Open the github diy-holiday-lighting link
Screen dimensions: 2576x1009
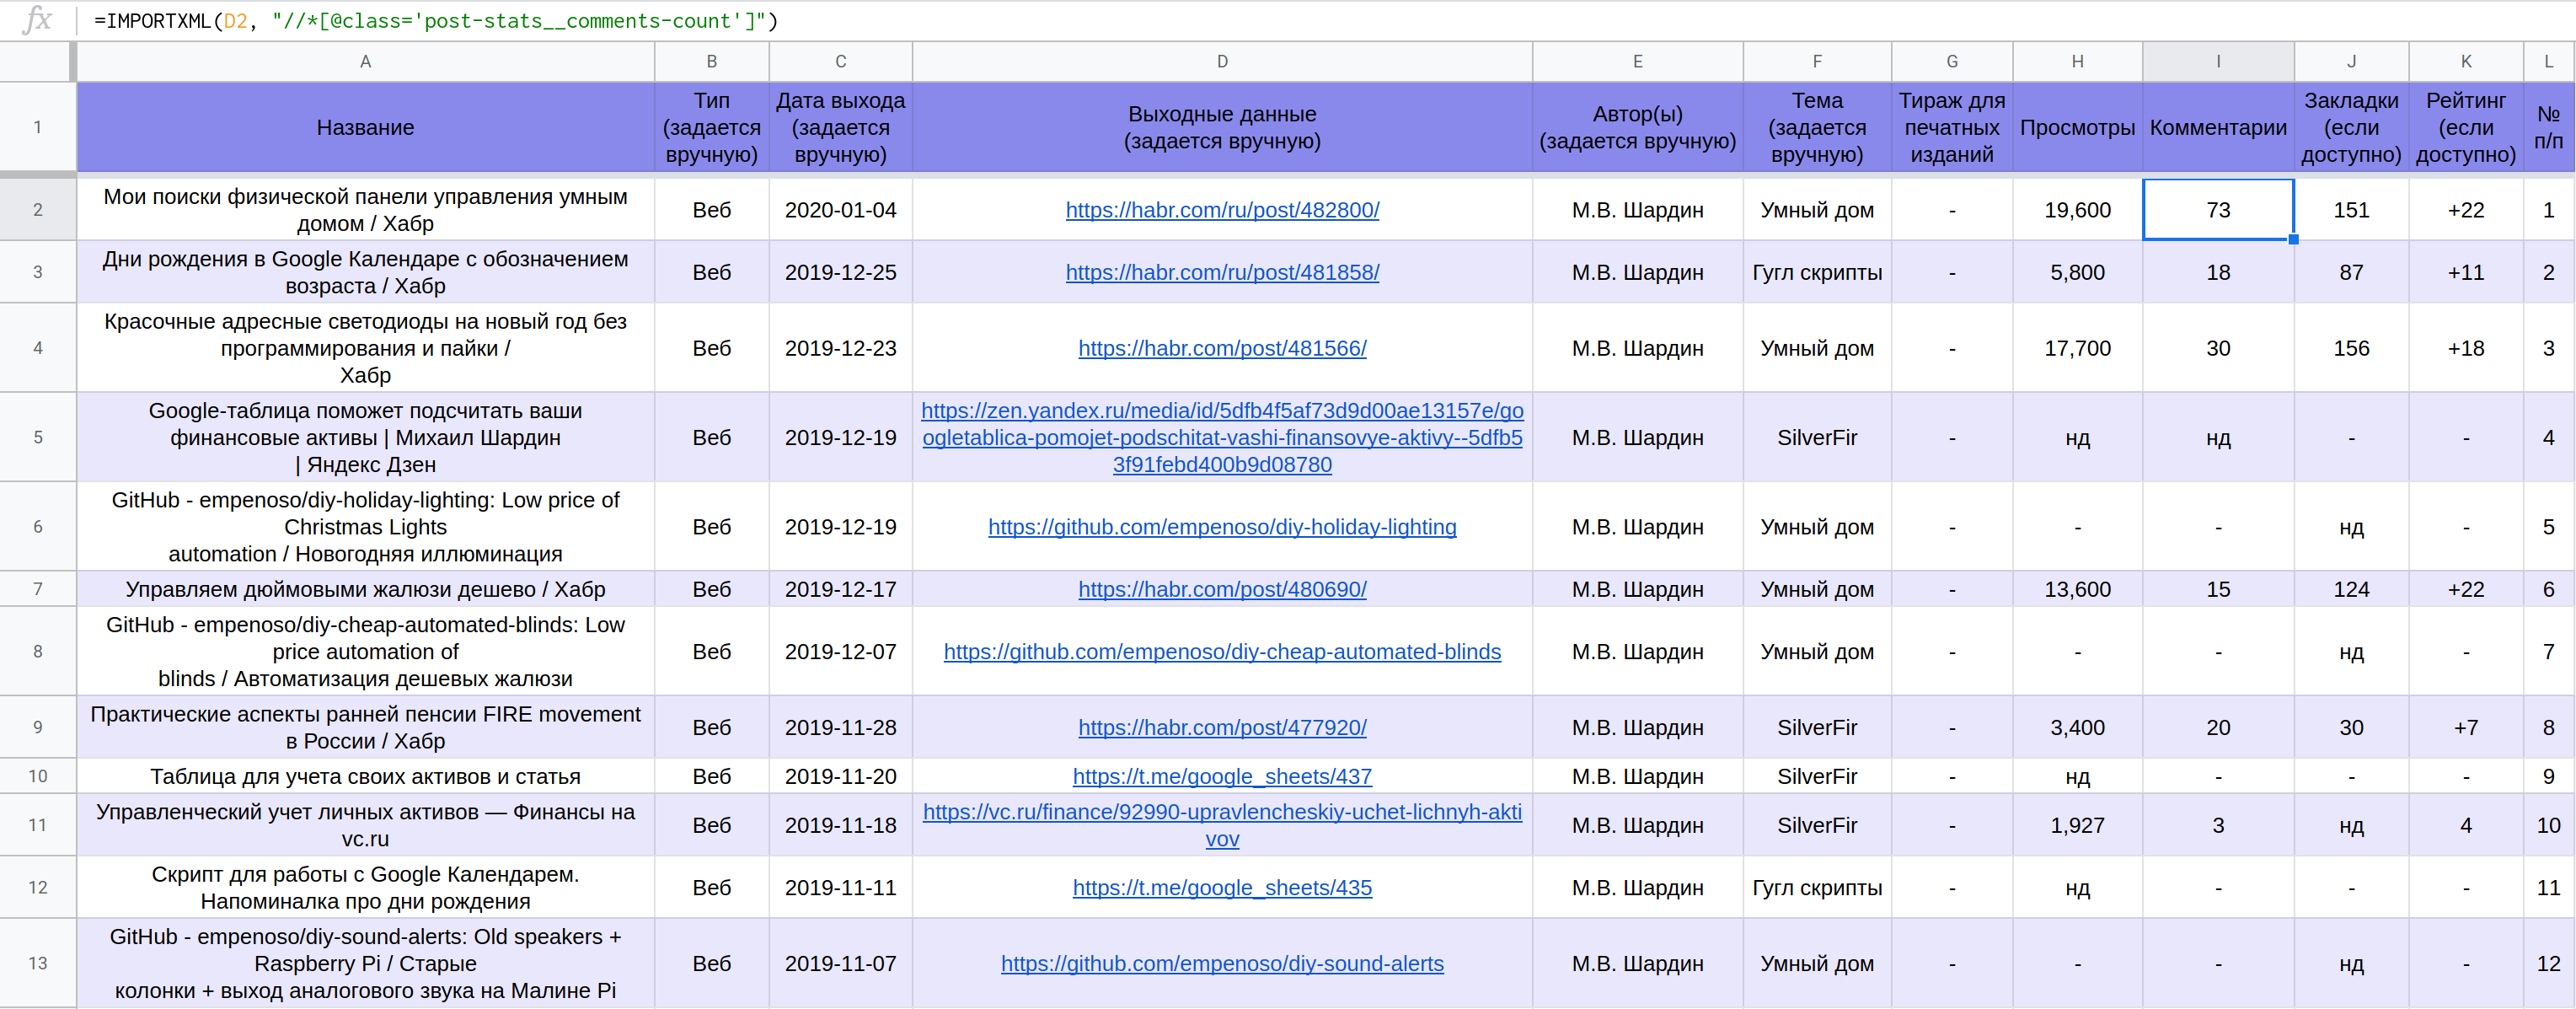click(1221, 527)
